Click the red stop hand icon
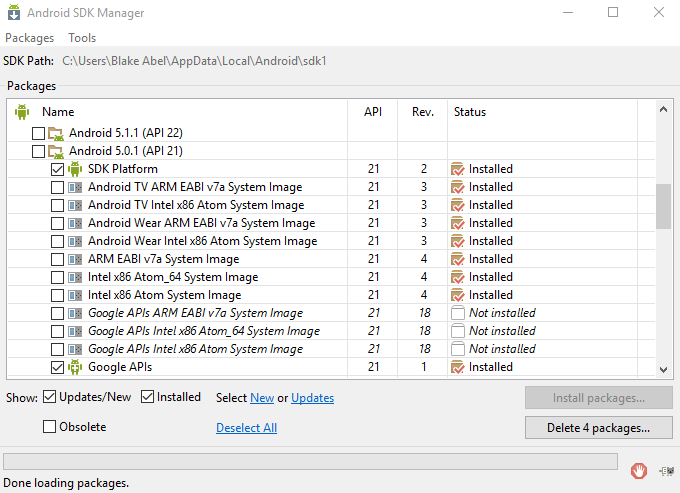Screen dimensions: 680x493 click(638, 469)
